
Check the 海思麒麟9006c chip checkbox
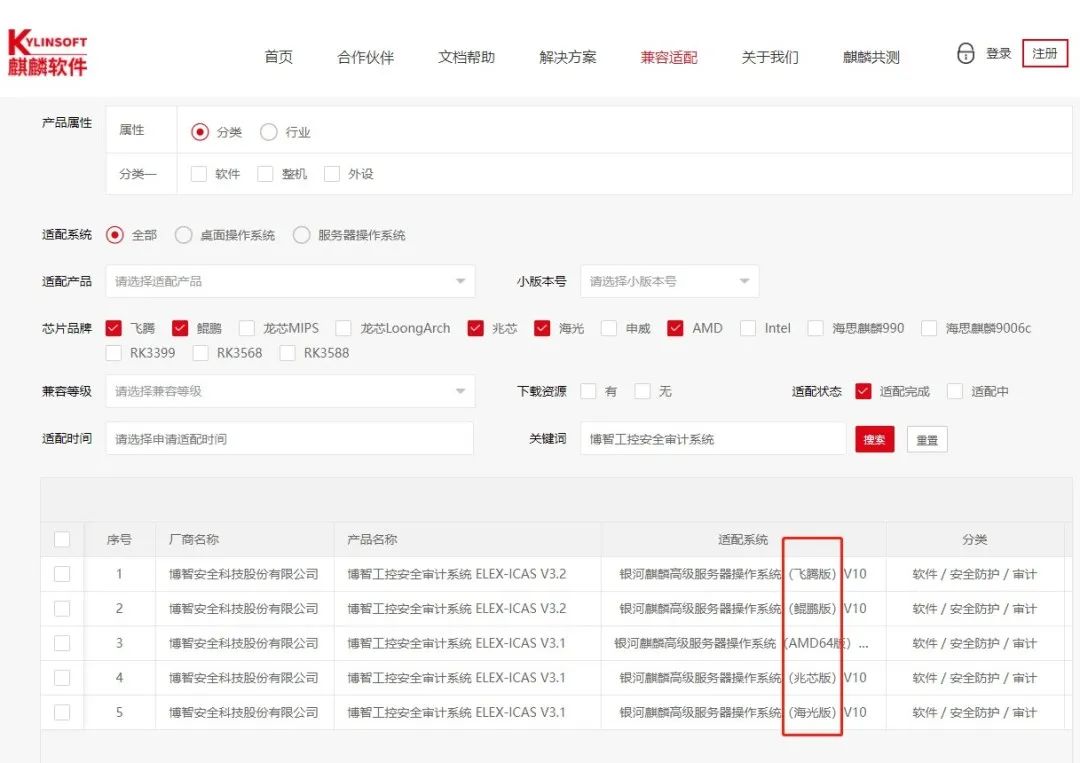pos(929,328)
